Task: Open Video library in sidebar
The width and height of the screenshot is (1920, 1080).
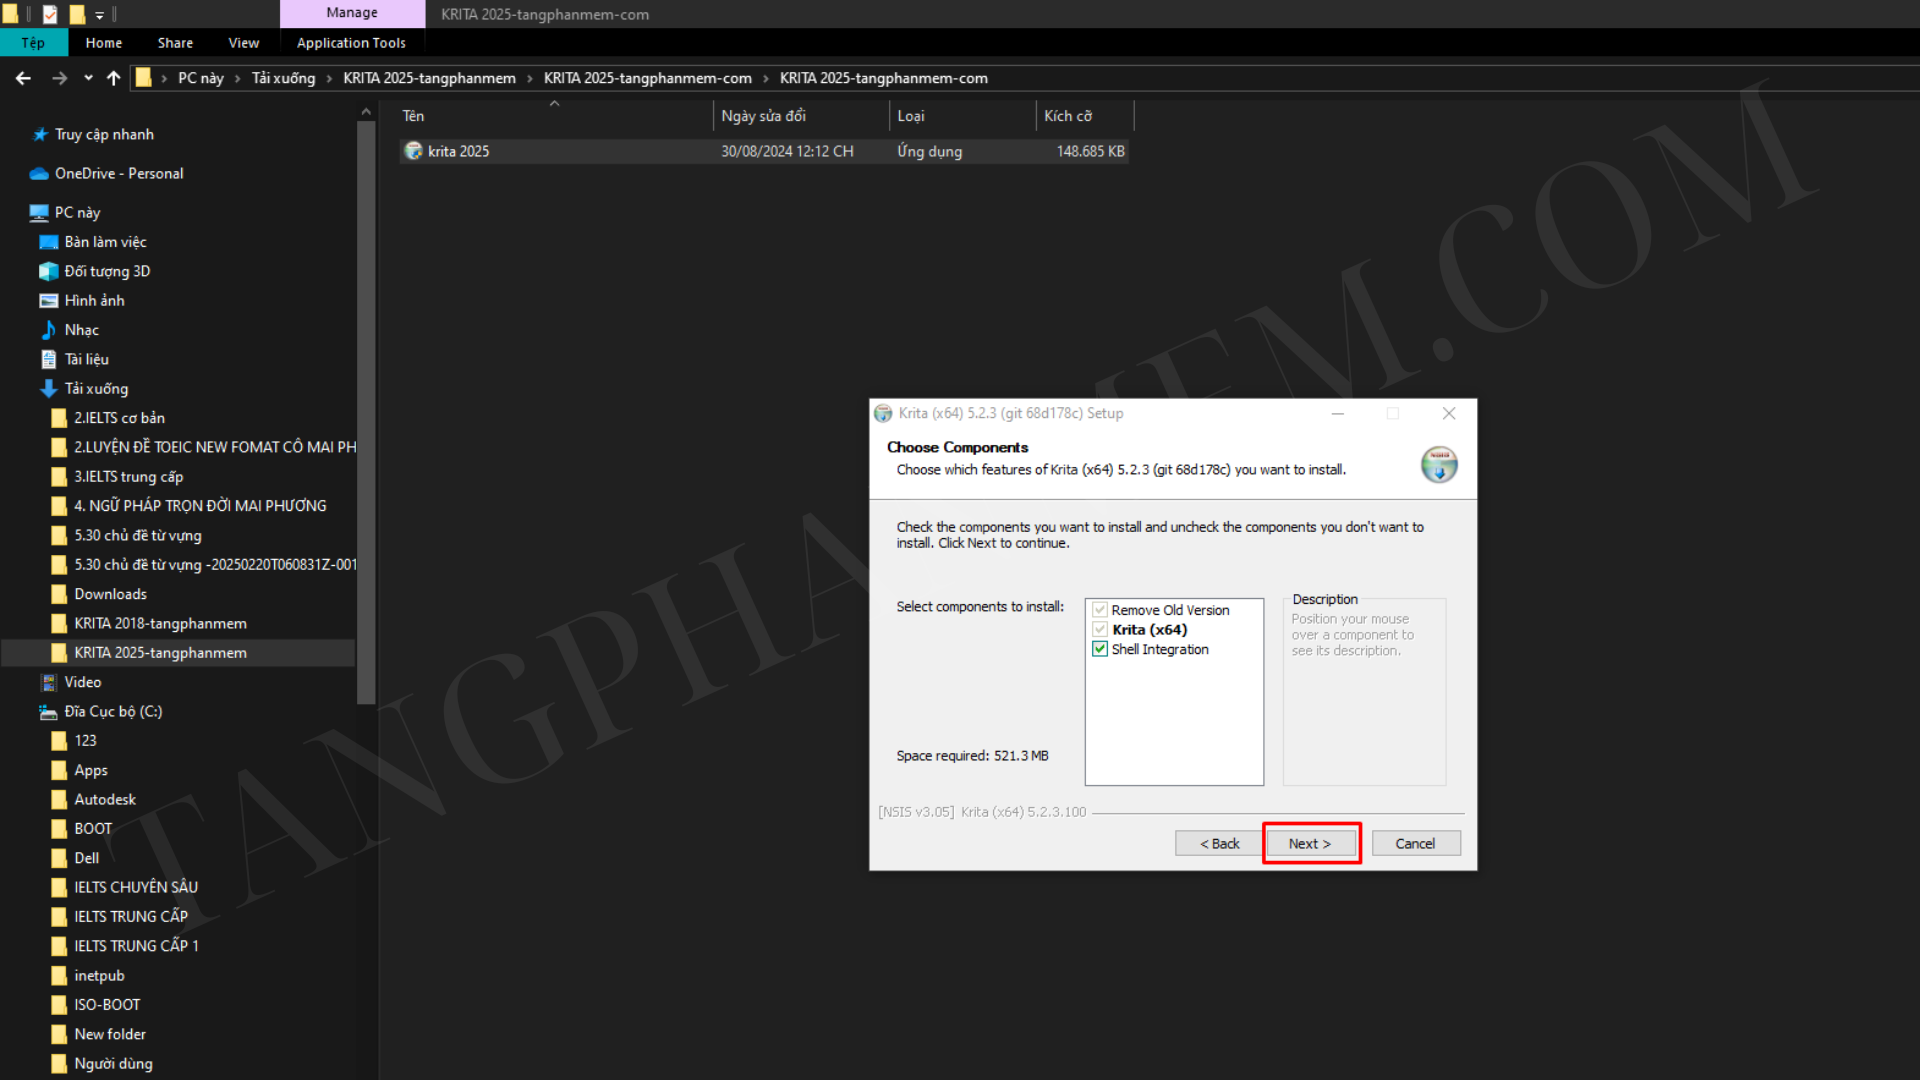Action: tap(82, 682)
